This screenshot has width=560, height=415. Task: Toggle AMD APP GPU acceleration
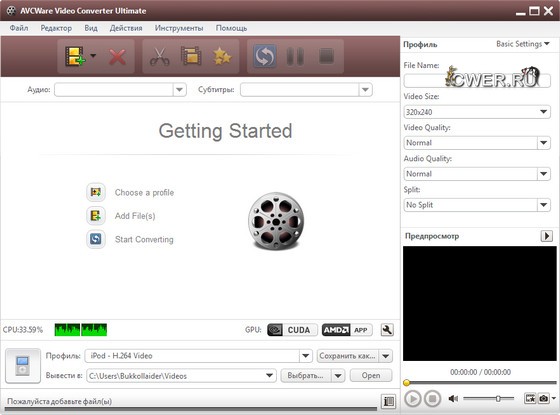(347, 330)
